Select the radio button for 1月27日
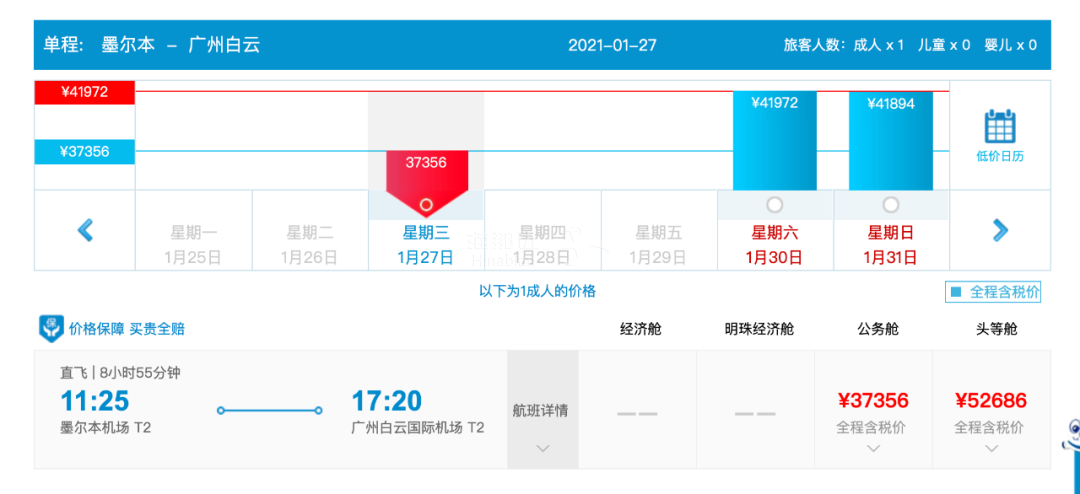 (426, 205)
